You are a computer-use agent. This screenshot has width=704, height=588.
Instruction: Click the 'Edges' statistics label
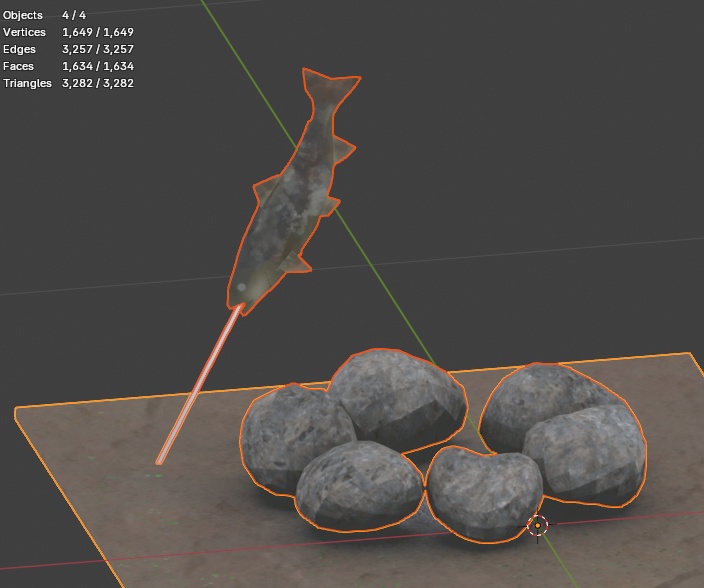[19, 49]
